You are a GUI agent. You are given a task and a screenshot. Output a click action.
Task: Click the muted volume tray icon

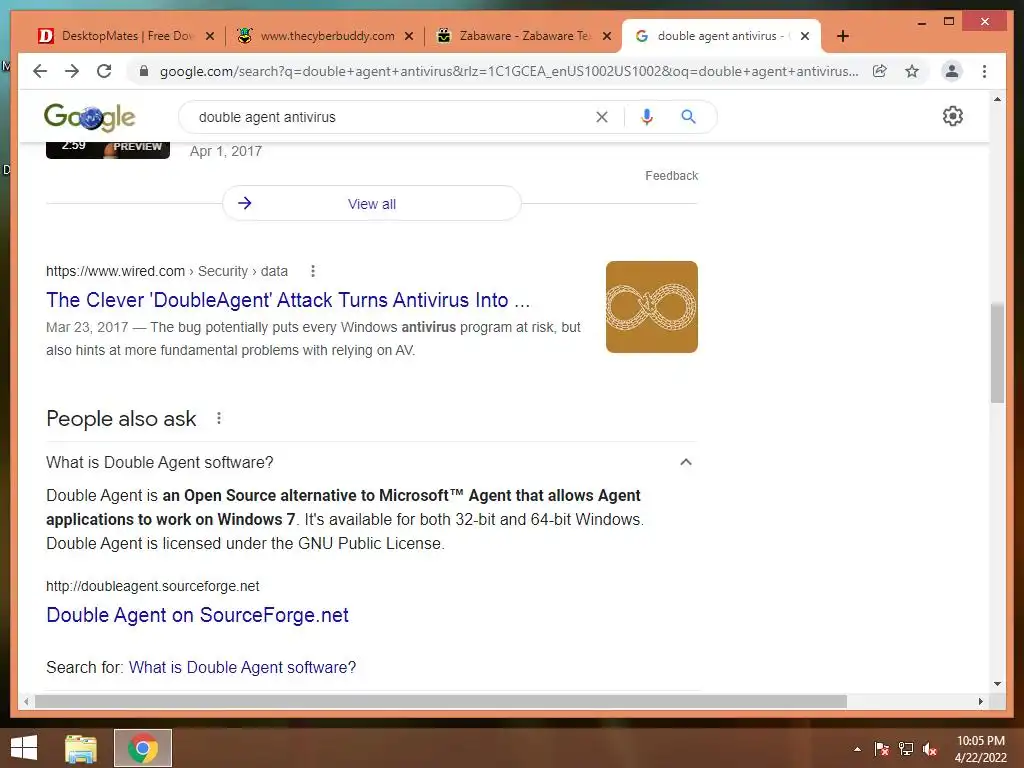coord(930,749)
